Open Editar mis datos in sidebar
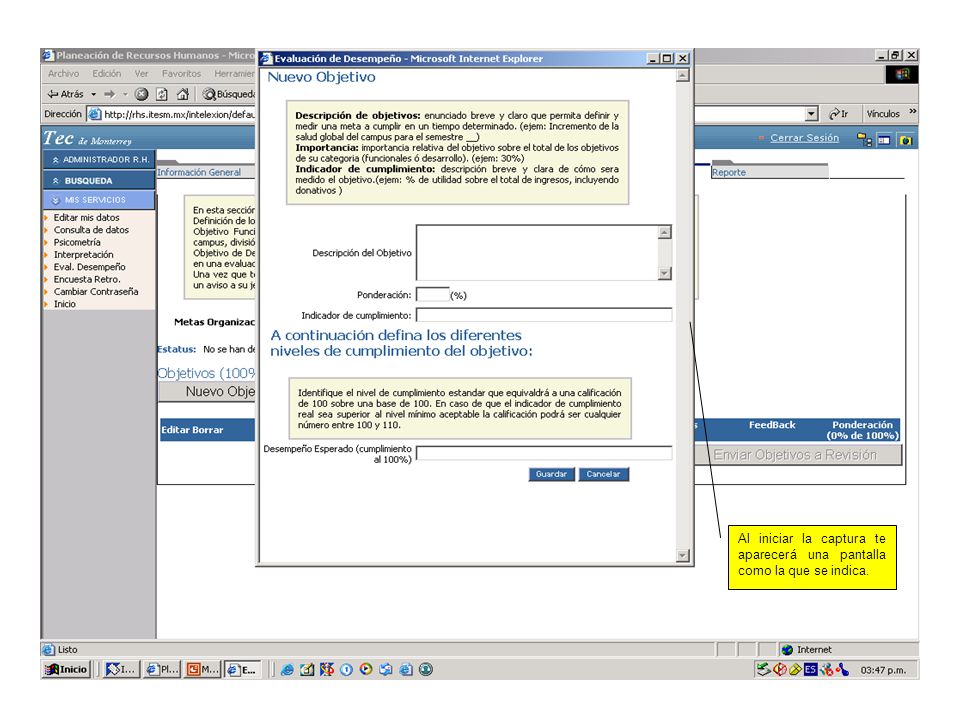The width and height of the screenshot is (960, 720). (x=86, y=218)
